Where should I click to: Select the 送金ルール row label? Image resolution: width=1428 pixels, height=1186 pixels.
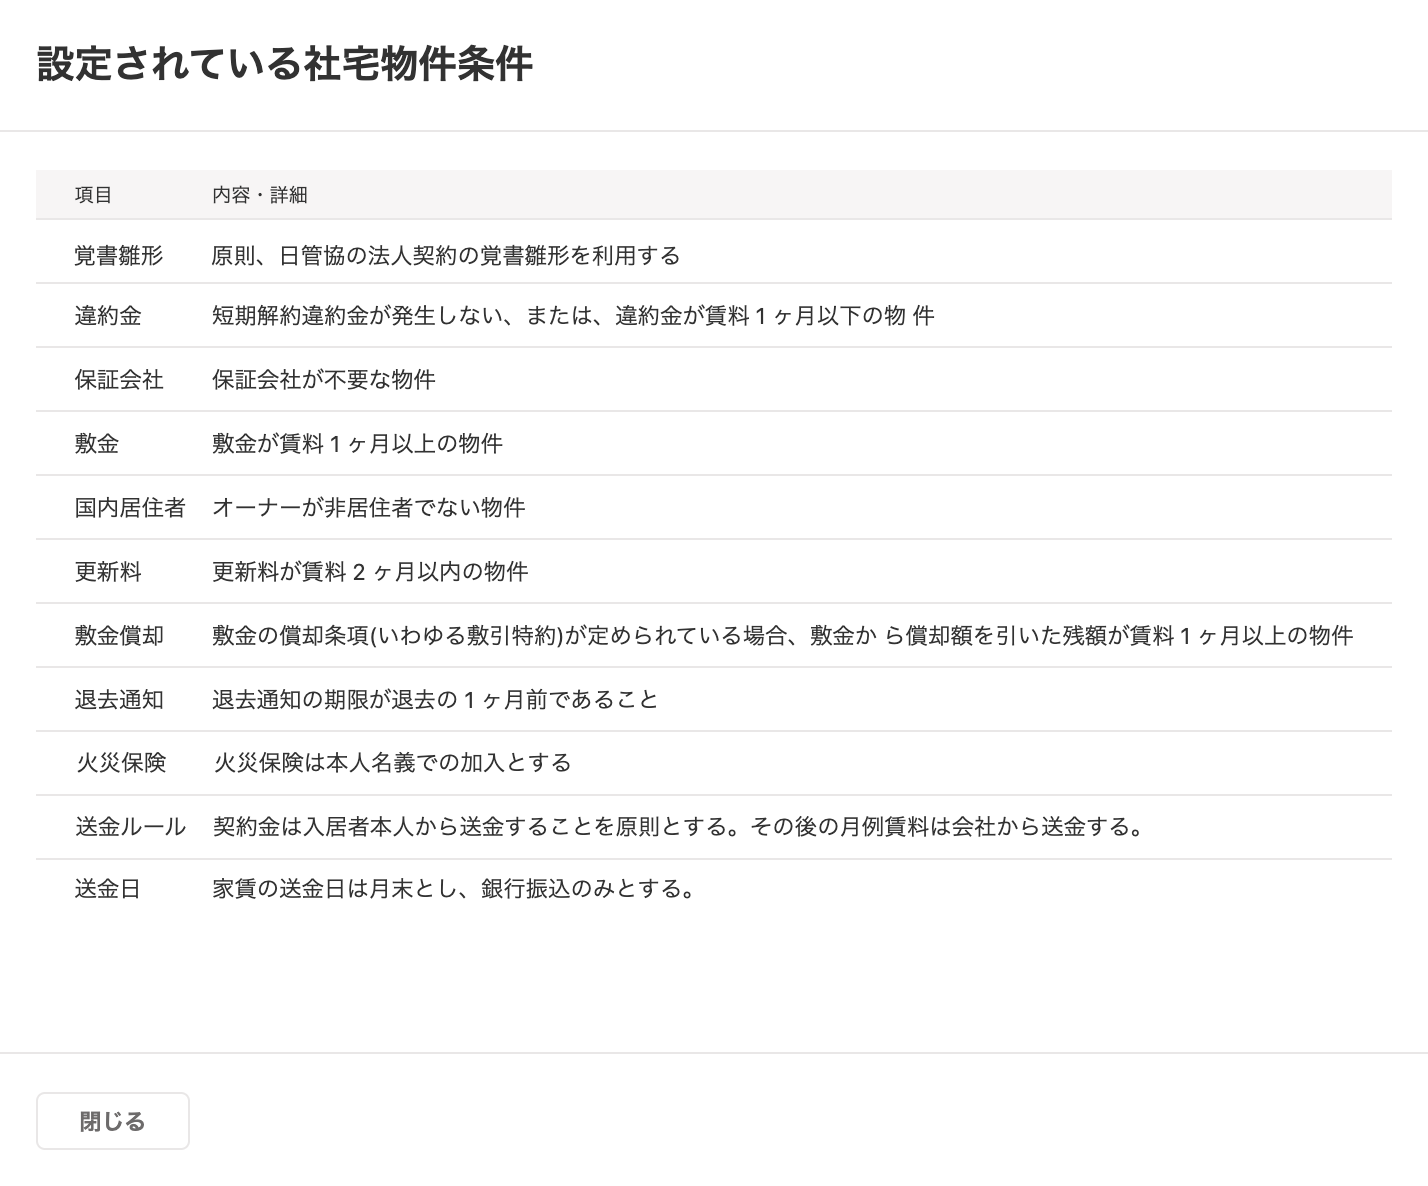point(130,827)
